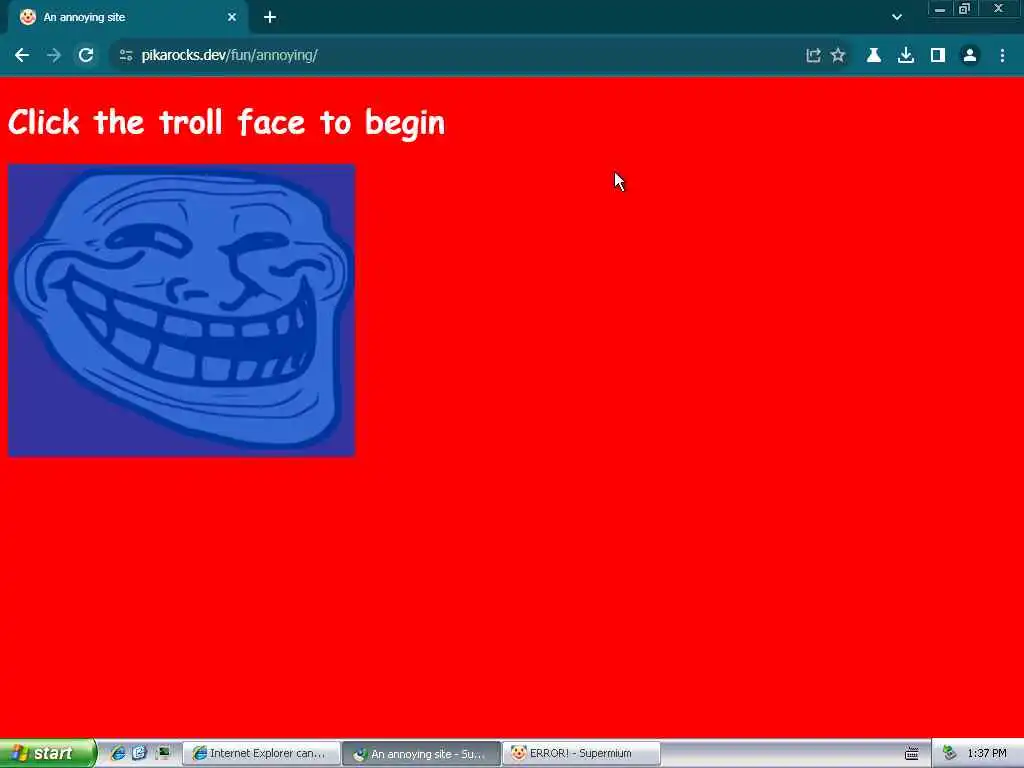Screen dimensions: 1024x768
Task: Click the on-screen keyboard tray icon
Action: coord(912,754)
